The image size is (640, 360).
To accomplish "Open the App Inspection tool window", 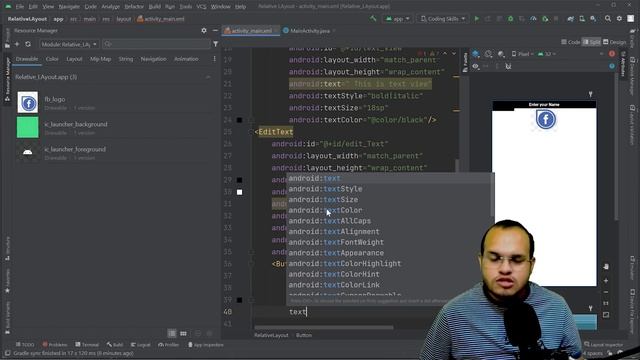I will pos(205,345).
